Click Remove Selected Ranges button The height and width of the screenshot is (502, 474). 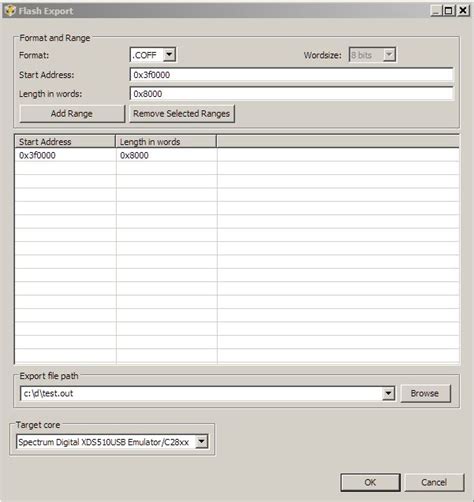(182, 114)
